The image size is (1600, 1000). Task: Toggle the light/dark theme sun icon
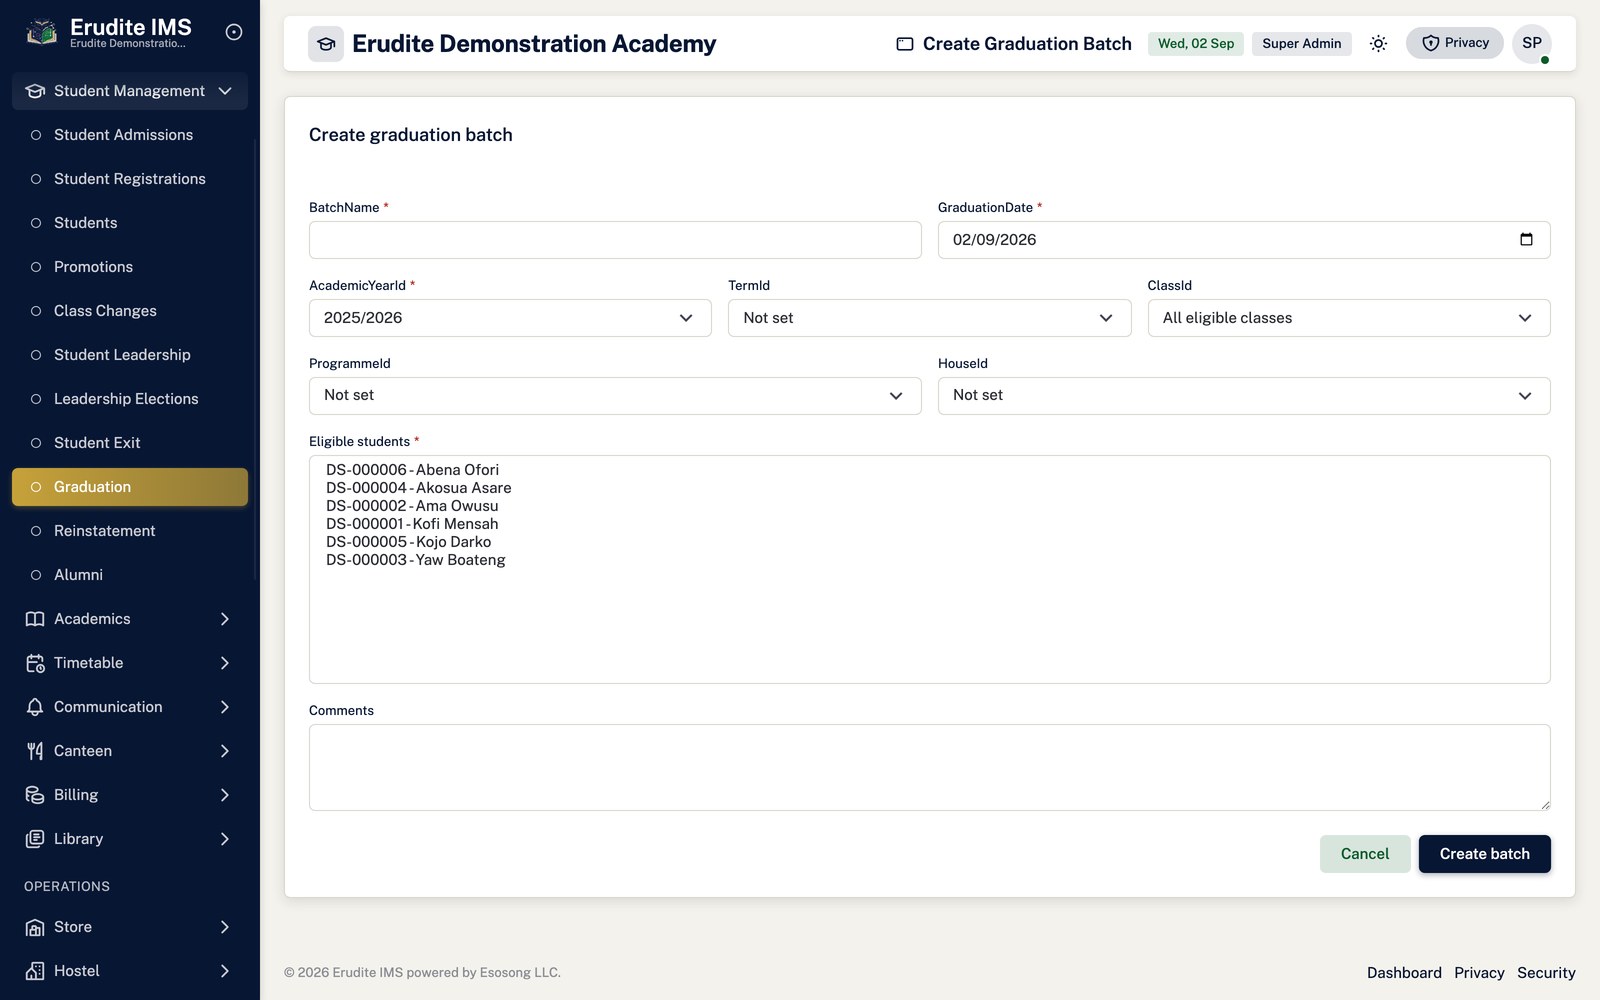pos(1378,43)
